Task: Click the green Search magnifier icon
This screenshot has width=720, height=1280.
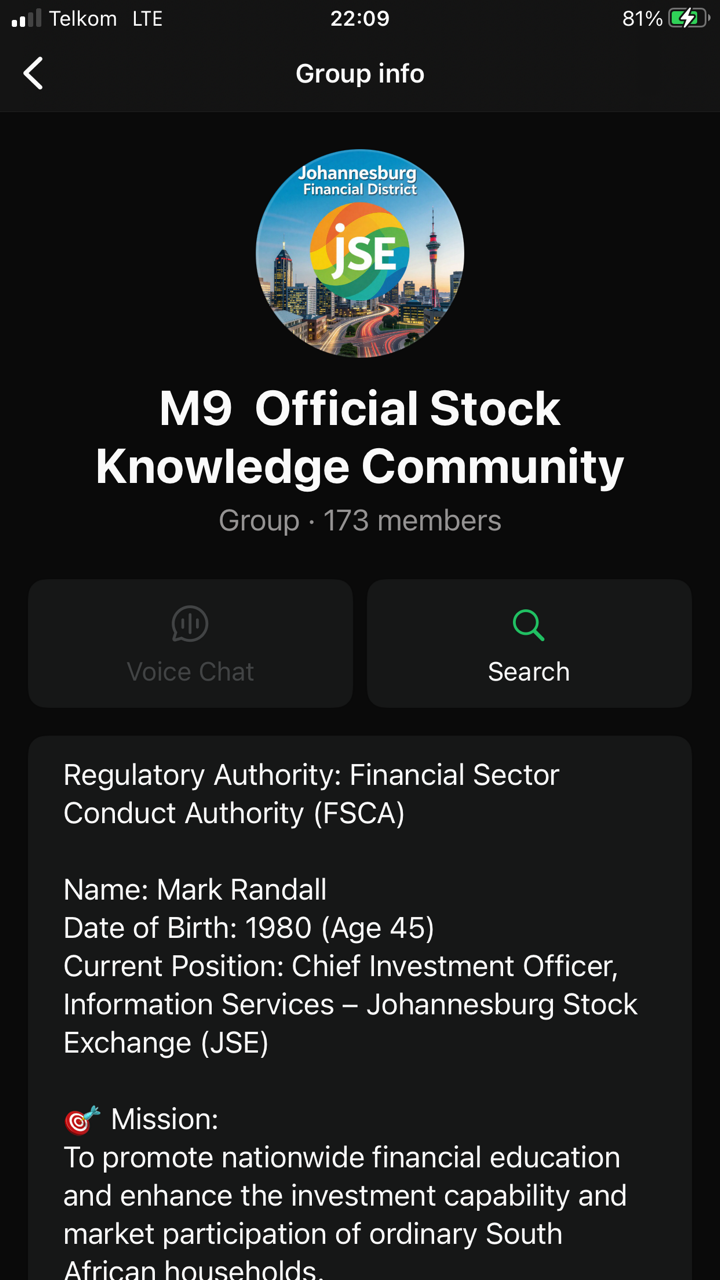Action: tap(528, 625)
